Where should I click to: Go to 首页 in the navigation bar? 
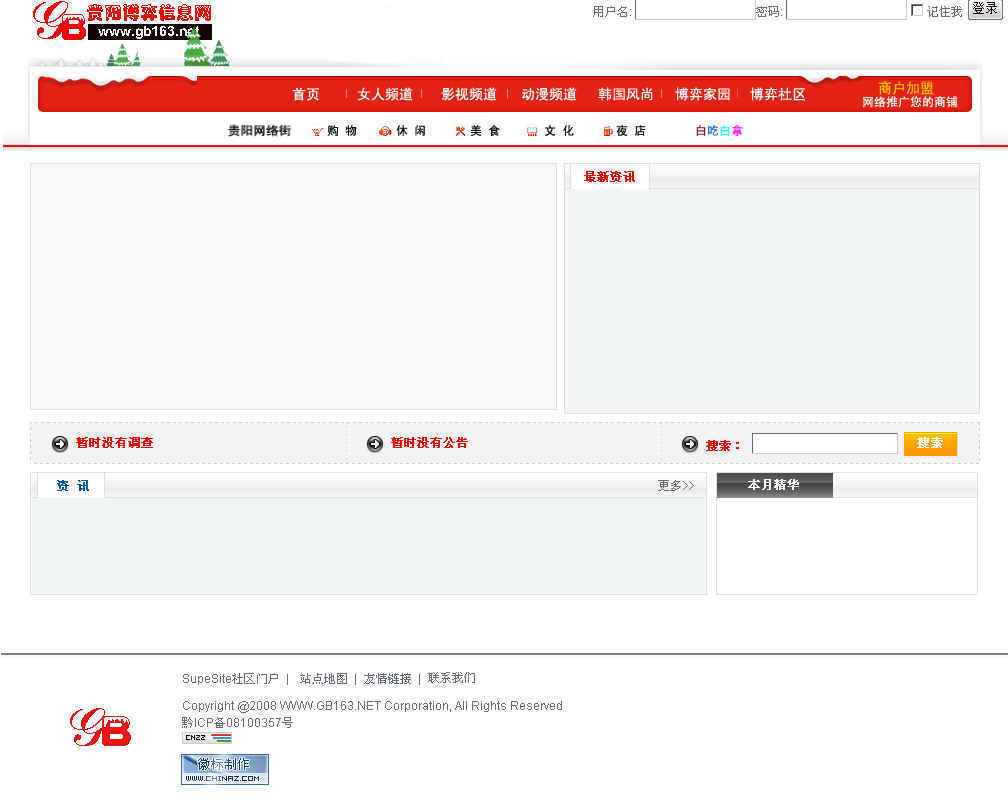click(306, 95)
